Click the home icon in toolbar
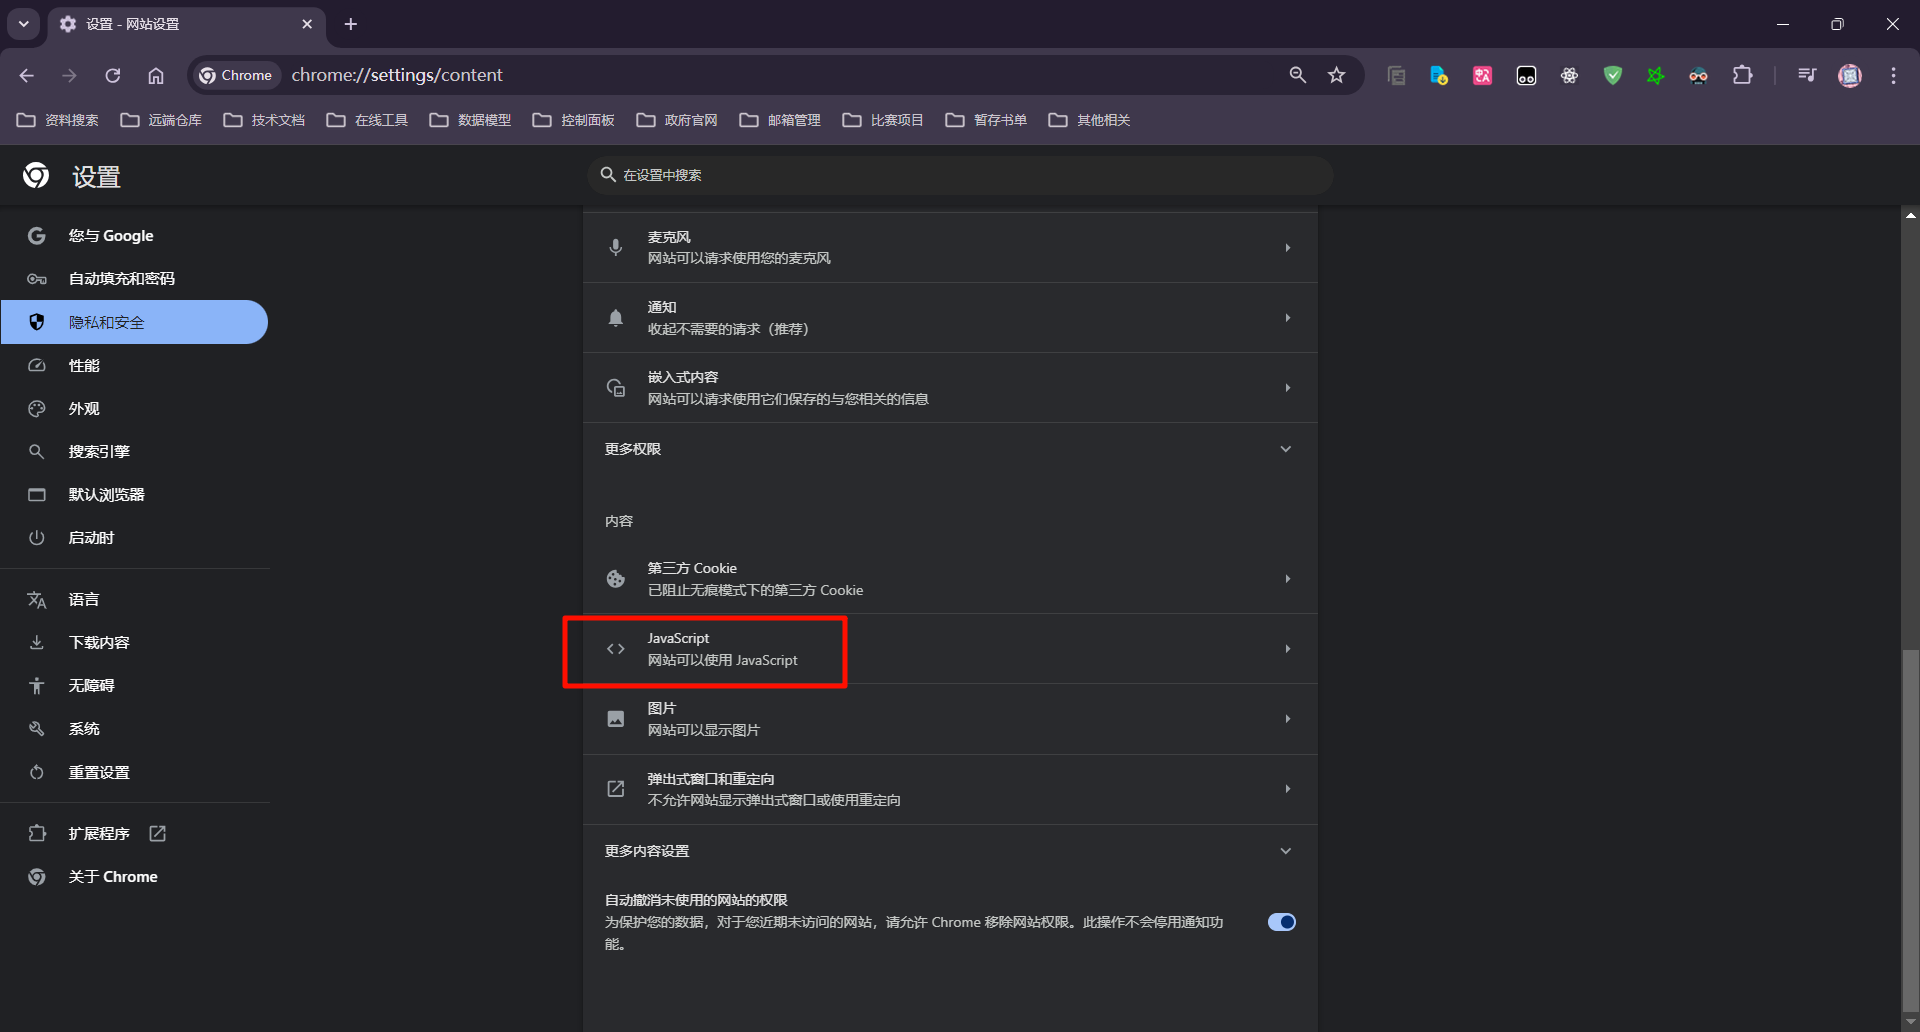 click(x=156, y=75)
